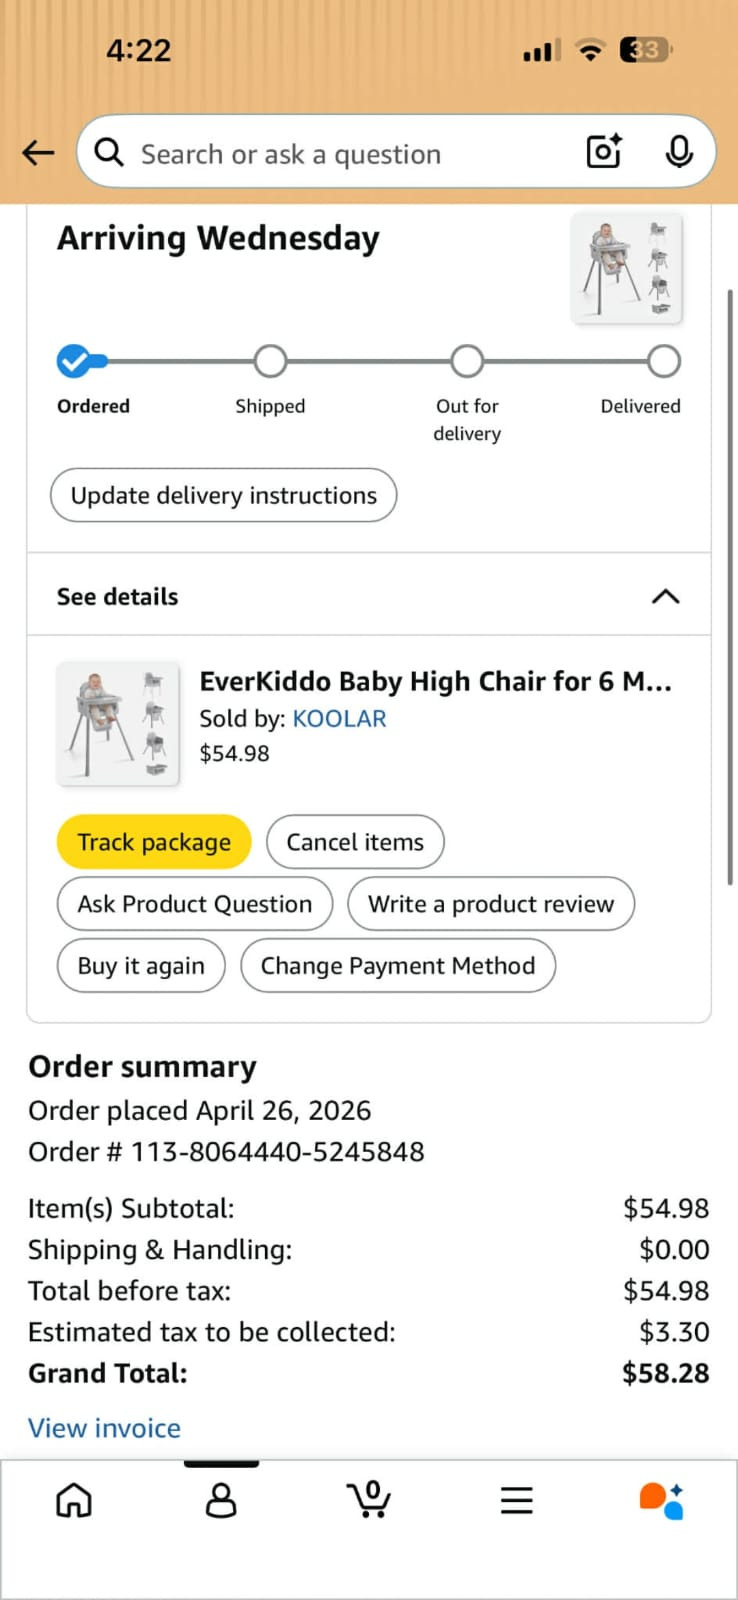Open the Rufus AI assistant icon
This screenshot has width=738, height=1600.
(662, 1500)
